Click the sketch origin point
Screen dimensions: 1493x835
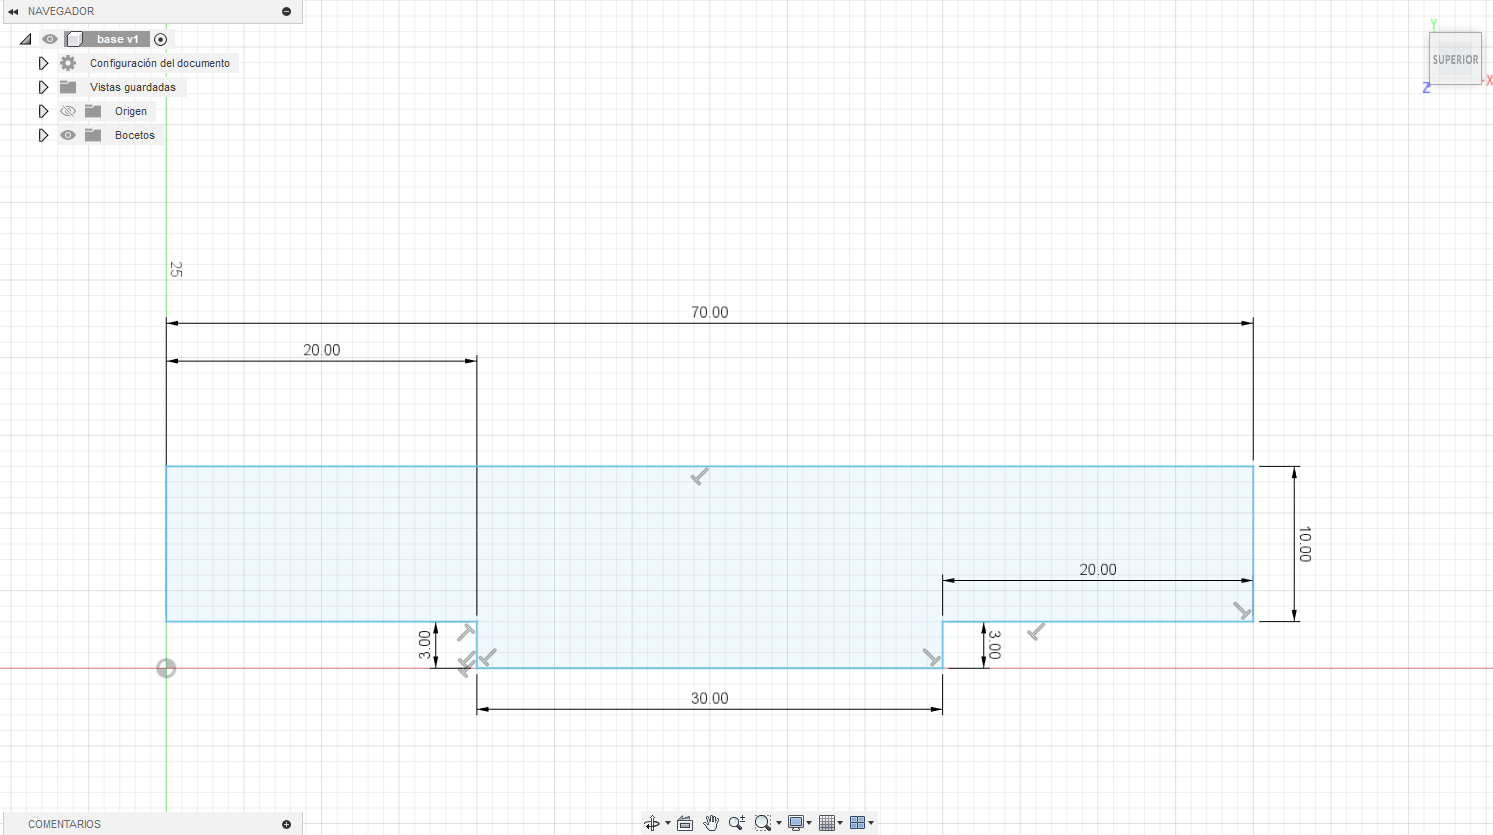pyautogui.click(x=166, y=668)
